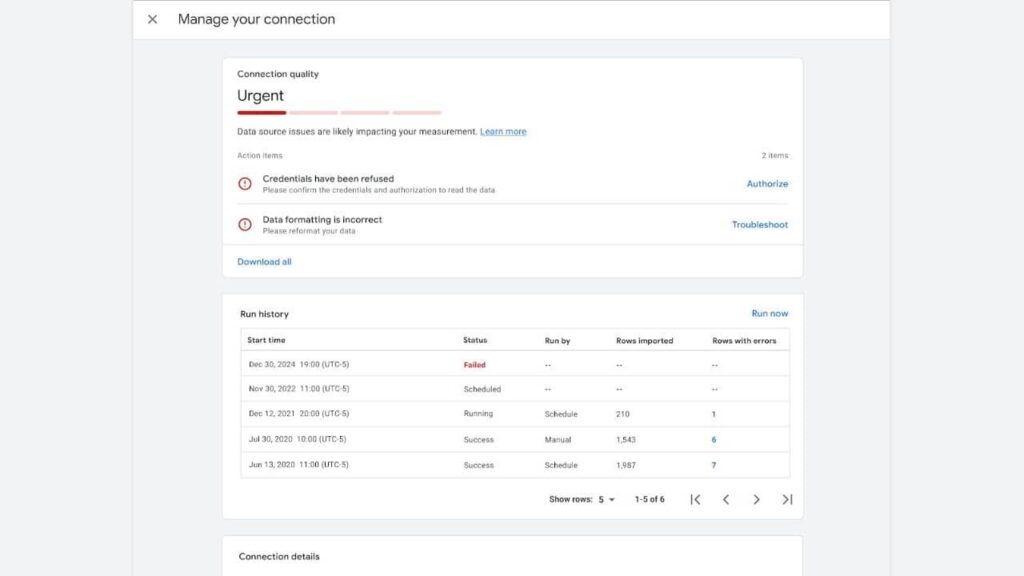This screenshot has width=1024, height=576.
Task: Go to next page of run history
Action: (756, 499)
